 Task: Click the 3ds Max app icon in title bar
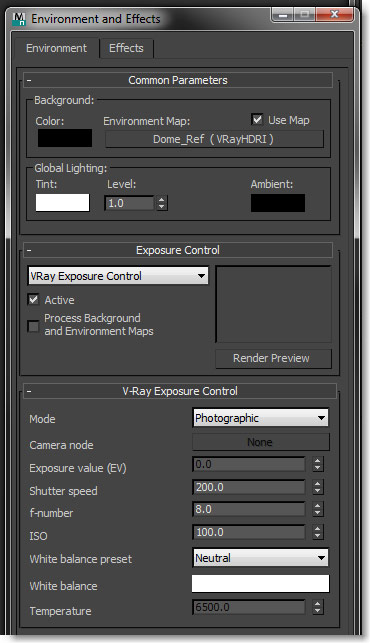tap(19, 19)
